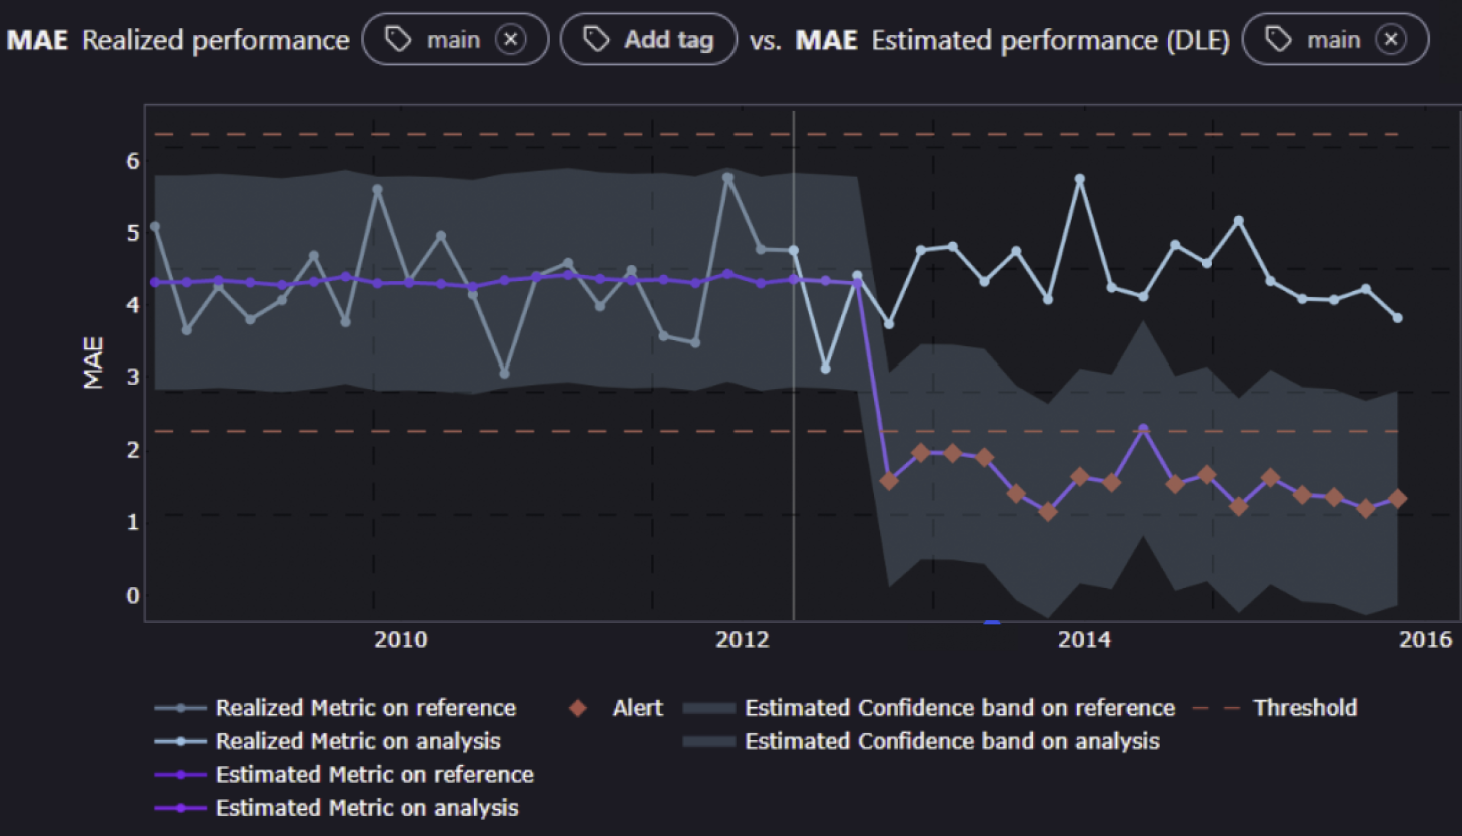Remove main tag from Realized performance
1462x836 pixels.
(x=511, y=40)
